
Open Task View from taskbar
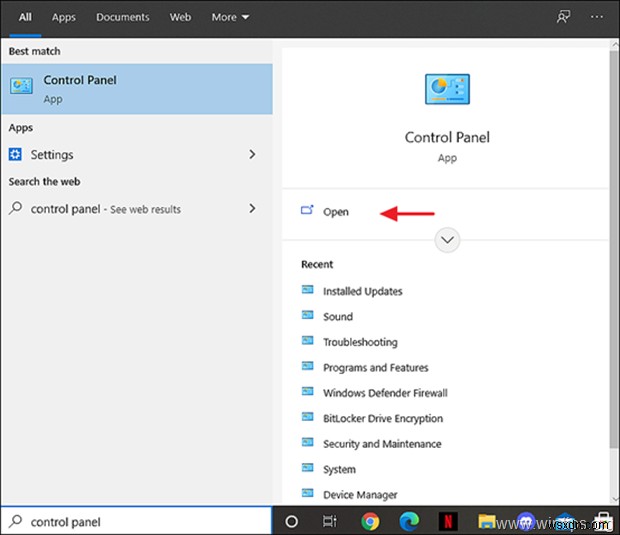click(330, 521)
